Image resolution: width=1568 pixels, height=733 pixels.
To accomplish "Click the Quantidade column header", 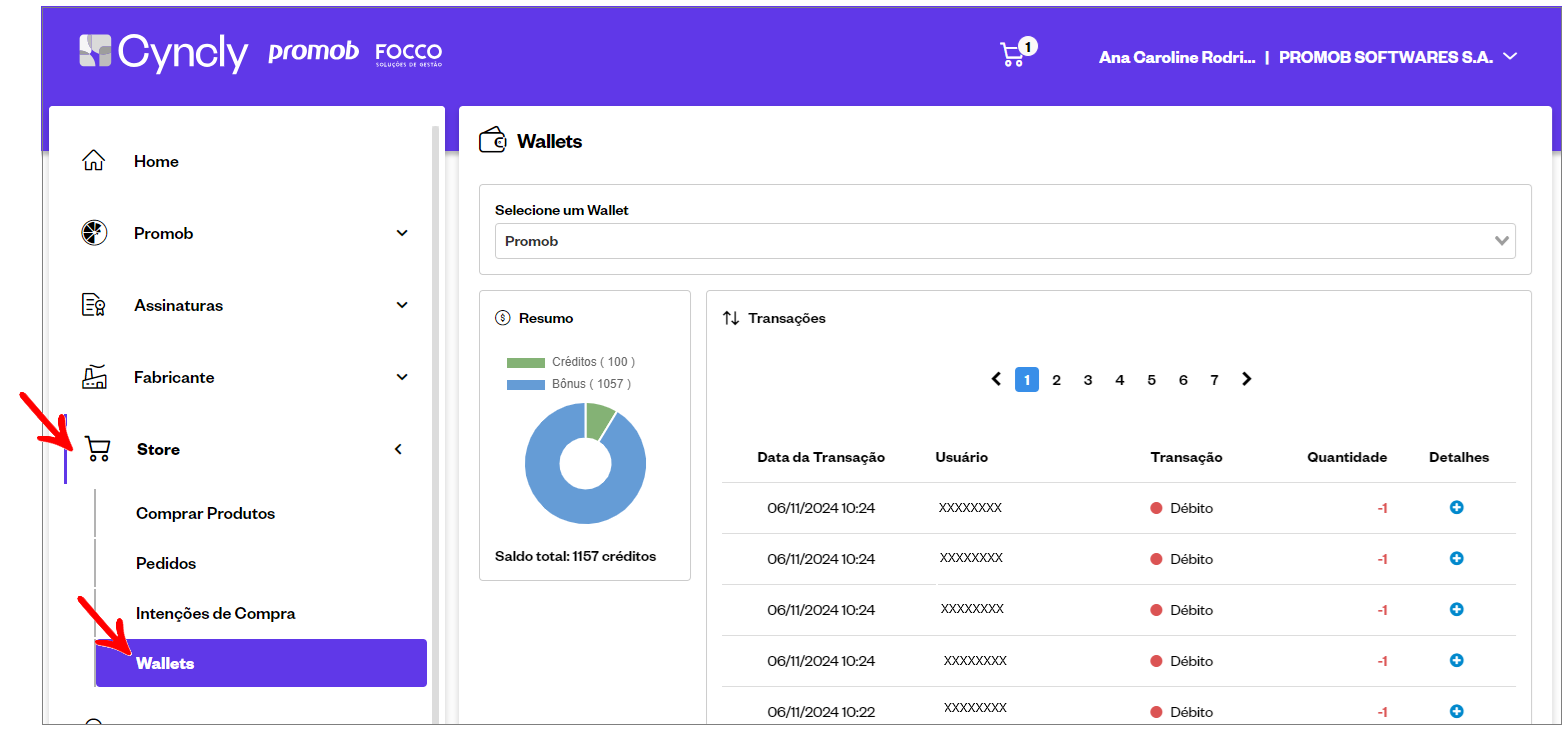I will point(1347,457).
